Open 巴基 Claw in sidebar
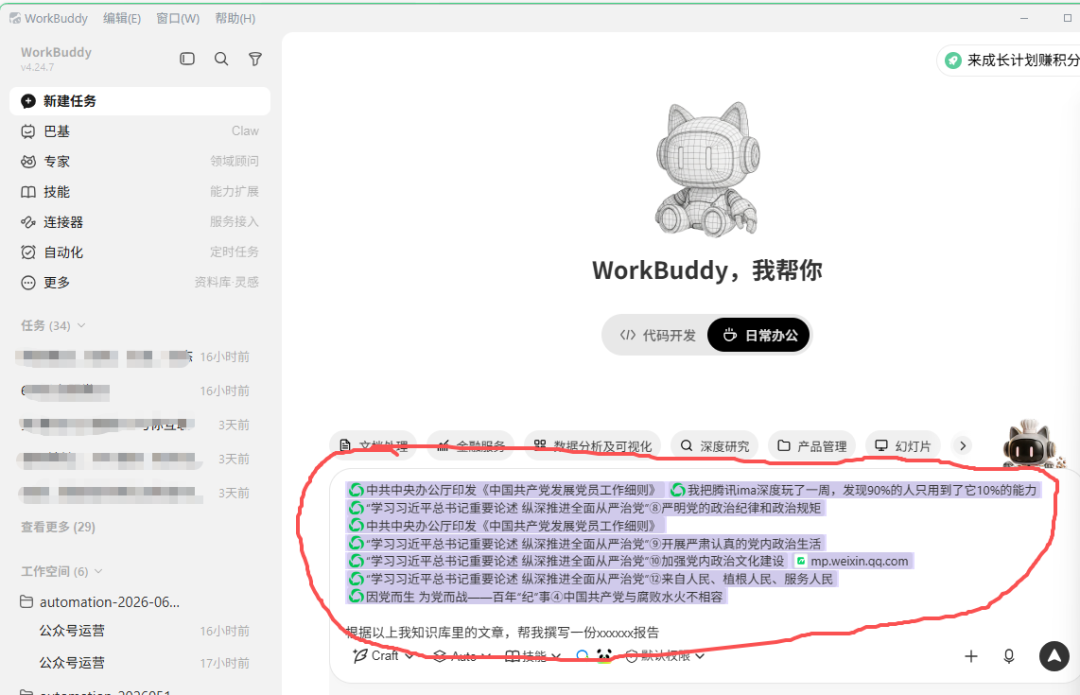The width and height of the screenshot is (1080, 695). (x=140, y=131)
